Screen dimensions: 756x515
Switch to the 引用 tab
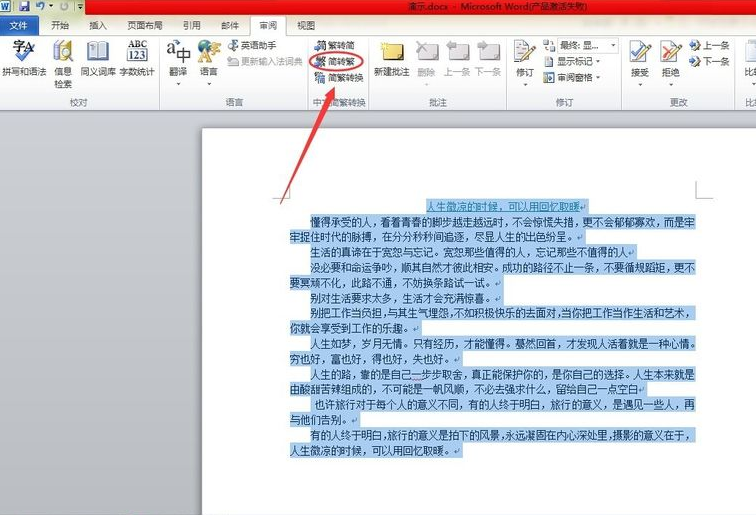click(192, 26)
